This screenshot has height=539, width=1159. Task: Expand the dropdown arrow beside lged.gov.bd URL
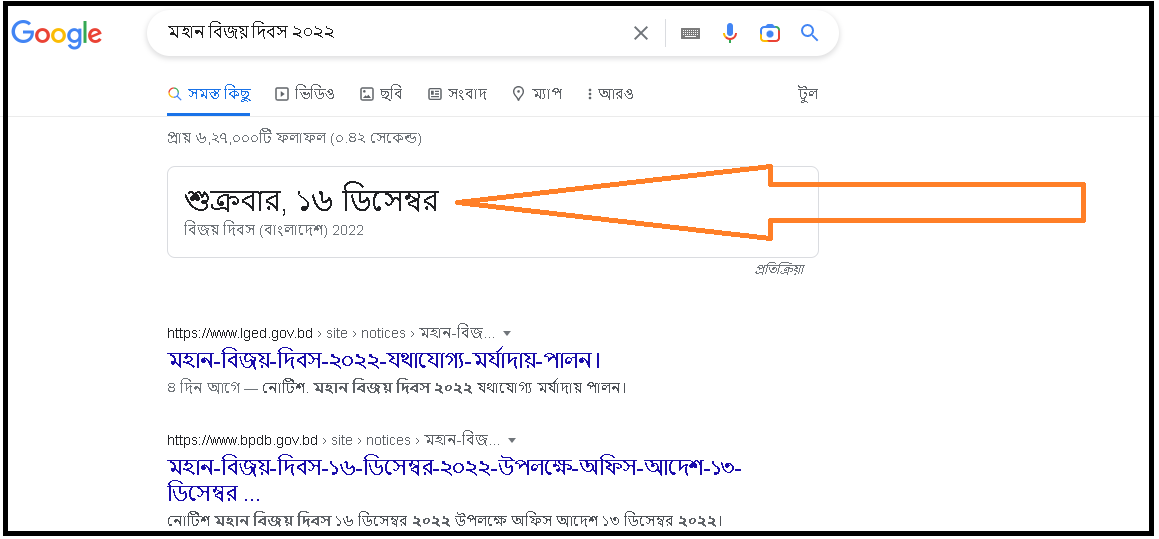(507, 333)
